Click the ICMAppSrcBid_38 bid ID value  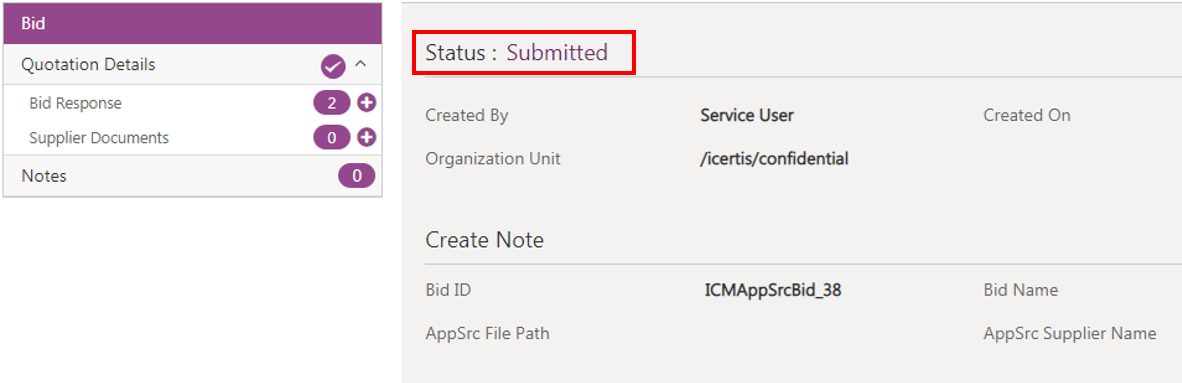[x=773, y=290]
